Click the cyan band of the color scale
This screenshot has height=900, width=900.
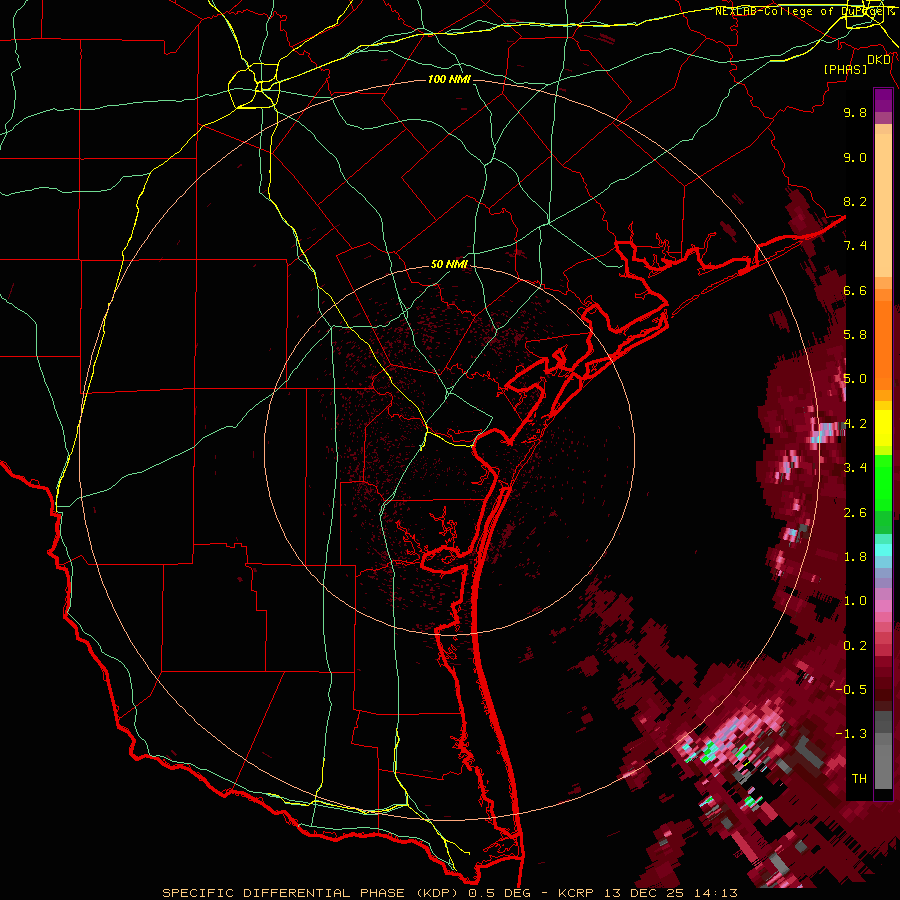pyautogui.click(x=883, y=550)
